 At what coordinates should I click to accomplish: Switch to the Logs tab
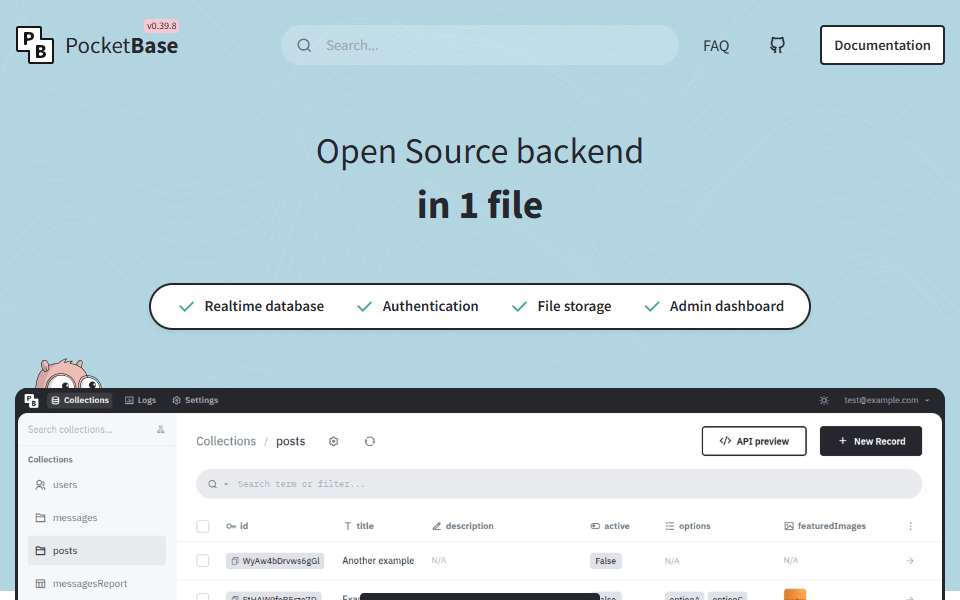[x=140, y=400]
